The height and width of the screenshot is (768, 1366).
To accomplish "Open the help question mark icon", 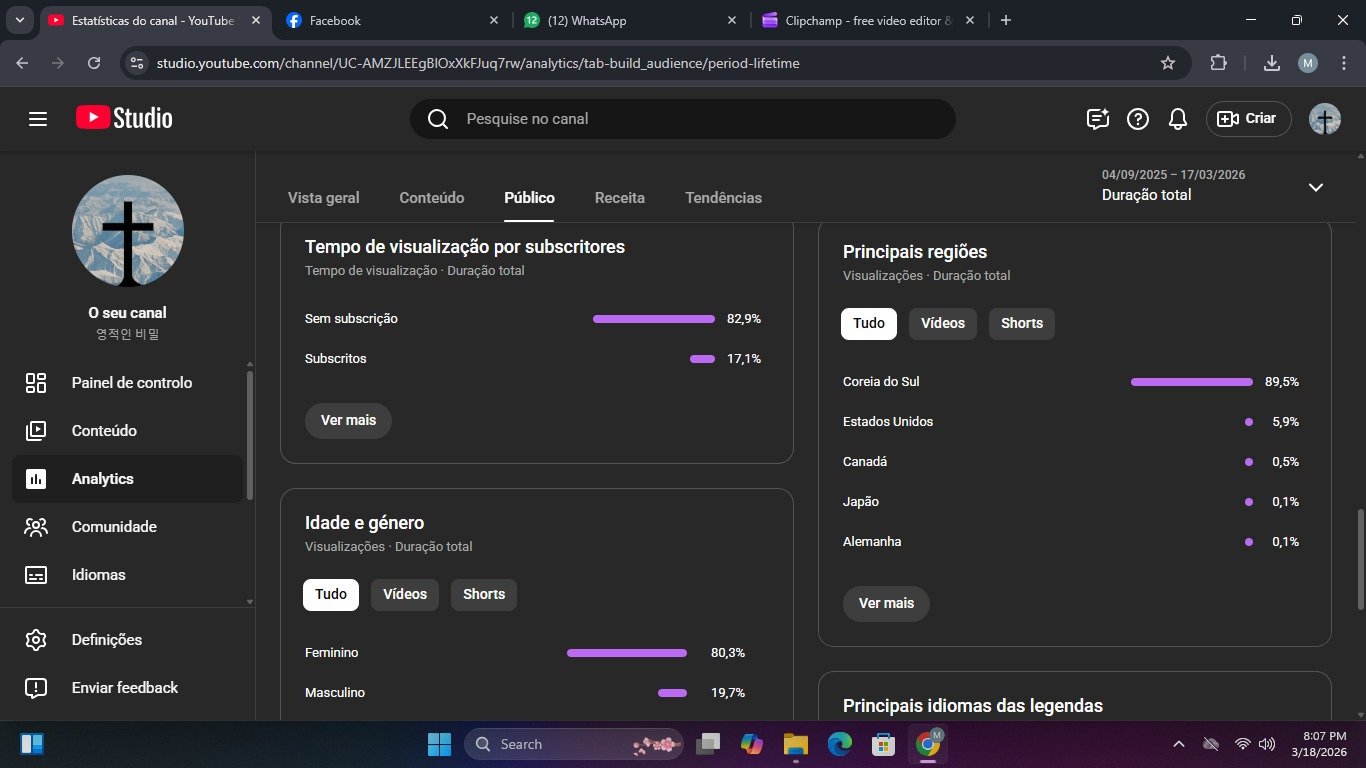I will (x=1138, y=119).
